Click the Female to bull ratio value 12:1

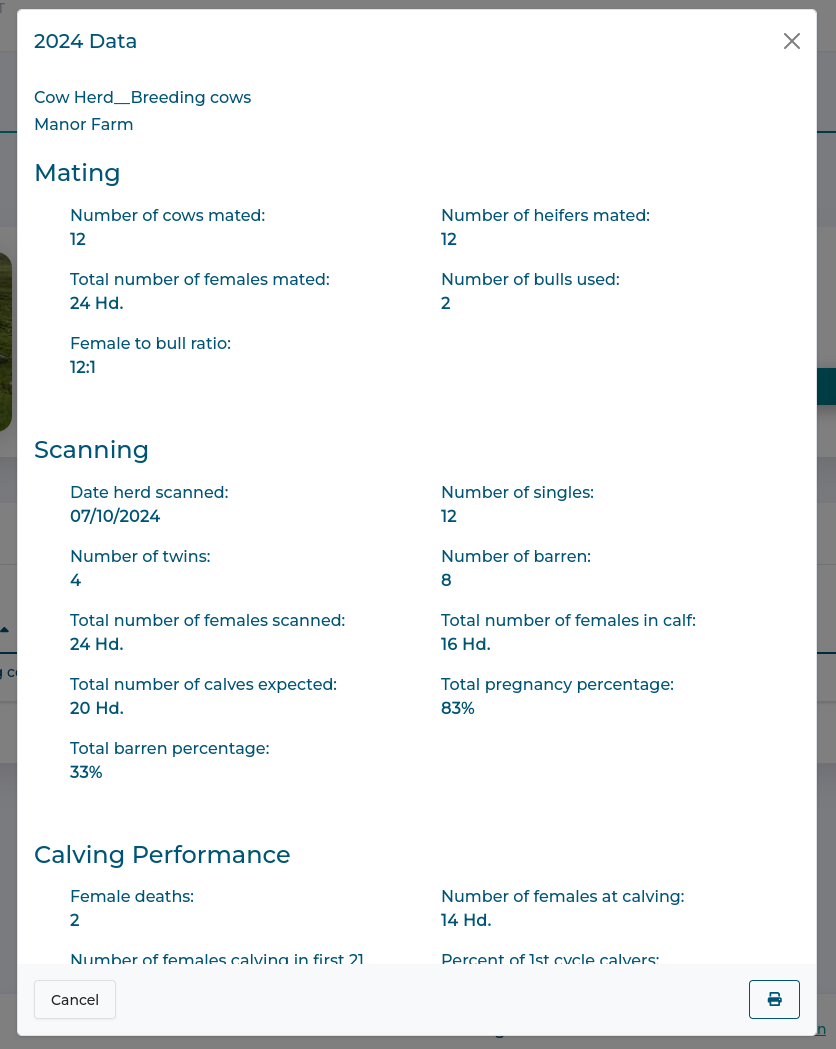click(82, 367)
